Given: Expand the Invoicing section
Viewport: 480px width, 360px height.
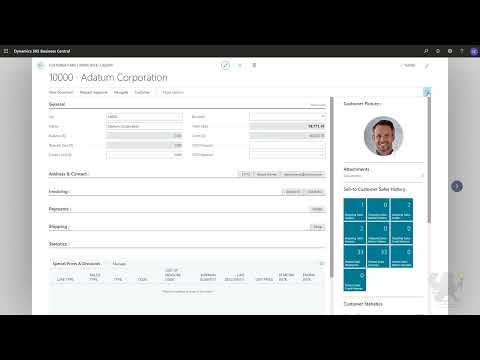Looking at the screenshot, I should coord(59,191).
